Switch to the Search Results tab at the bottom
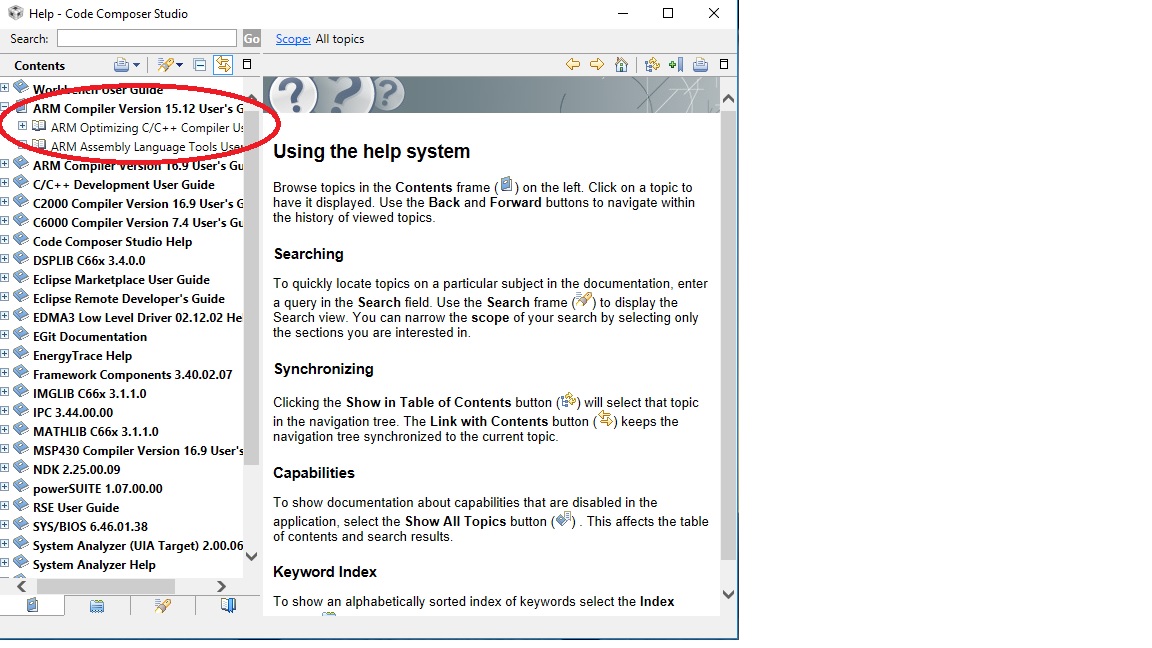The width and height of the screenshot is (1152, 648). click(162, 605)
